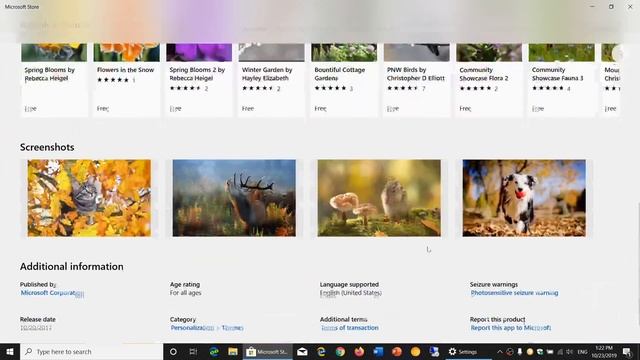Image resolution: width=640 pixels, height=360 pixels.
Task: Open the Spring Blooms by Rebecca Heigel theme
Action: tap(54, 80)
